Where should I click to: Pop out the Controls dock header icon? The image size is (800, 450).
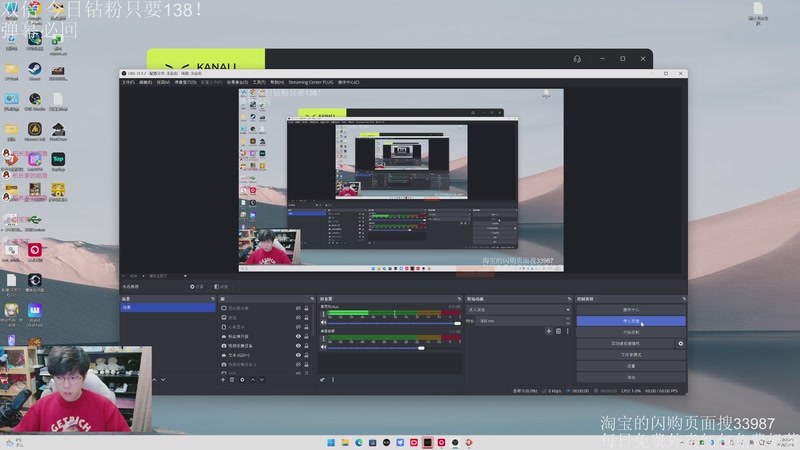(x=684, y=299)
